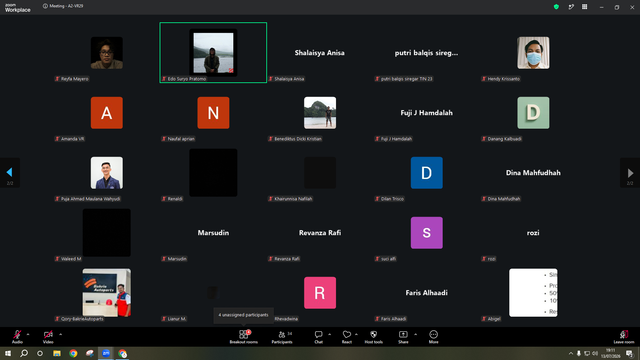The width and height of the screenshot is (640, 360).
Task: Select Hendy Krissanto's masked profile photo
Action: 533,53
